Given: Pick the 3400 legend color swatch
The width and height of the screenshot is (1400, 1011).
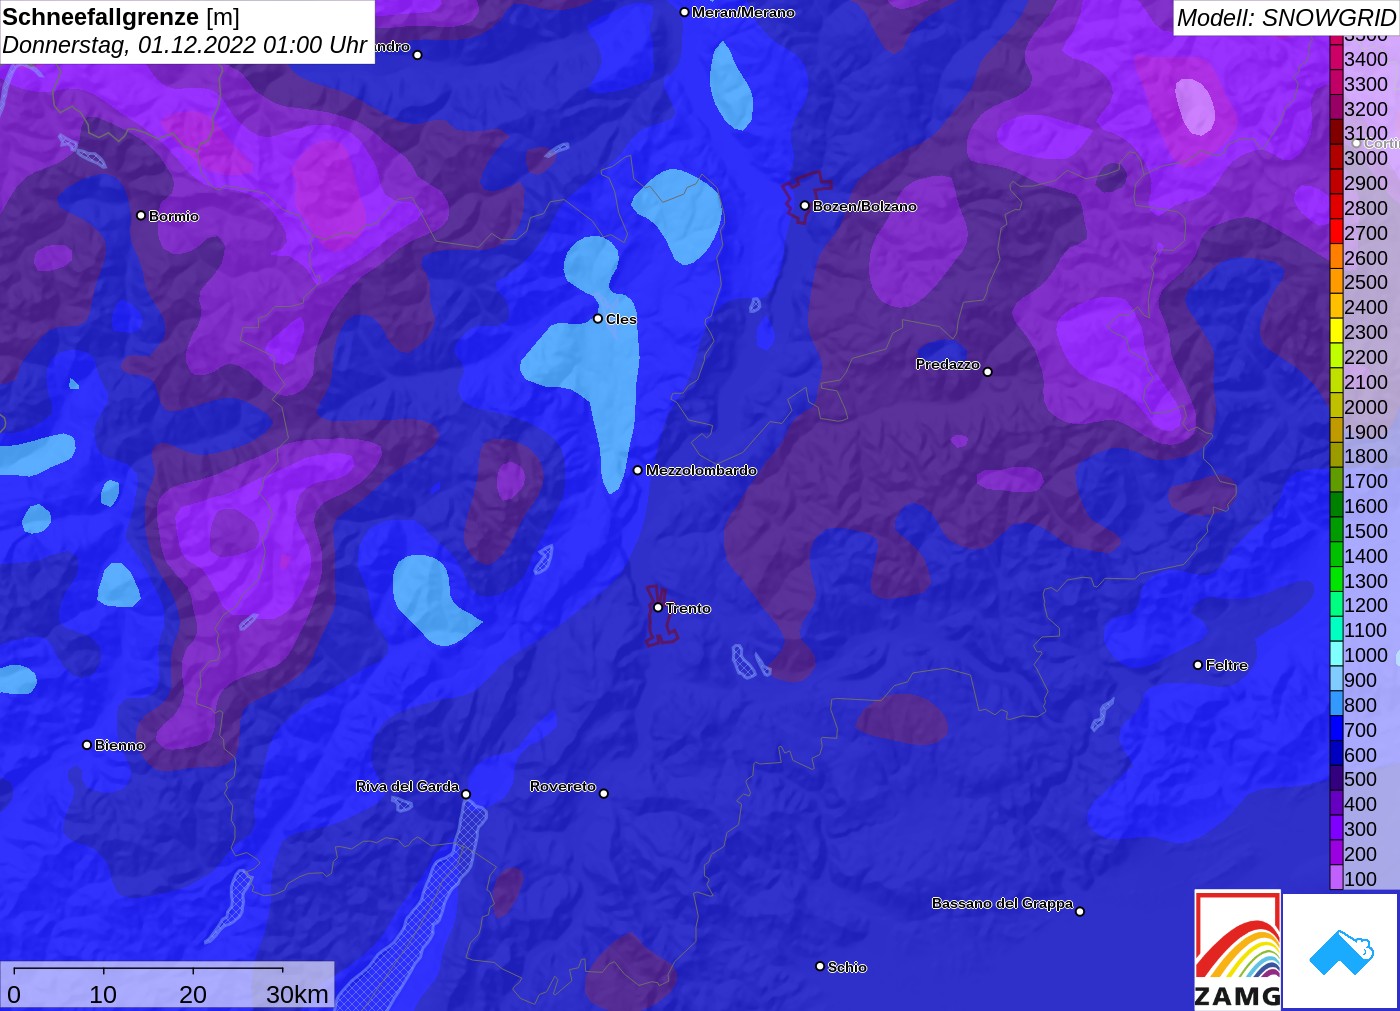Looking at the screenshot, I should 1336,59.
